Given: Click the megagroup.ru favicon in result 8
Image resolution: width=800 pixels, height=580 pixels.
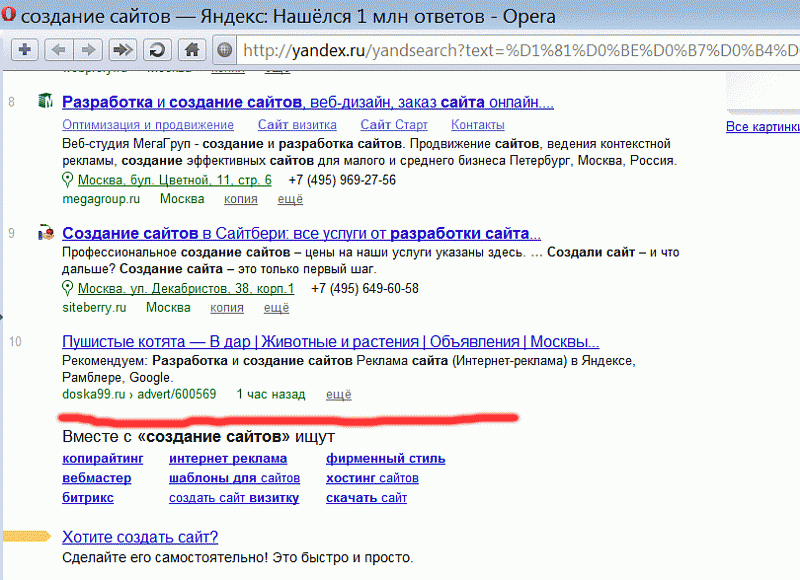Looking at the screenshot, I should 46,101.
